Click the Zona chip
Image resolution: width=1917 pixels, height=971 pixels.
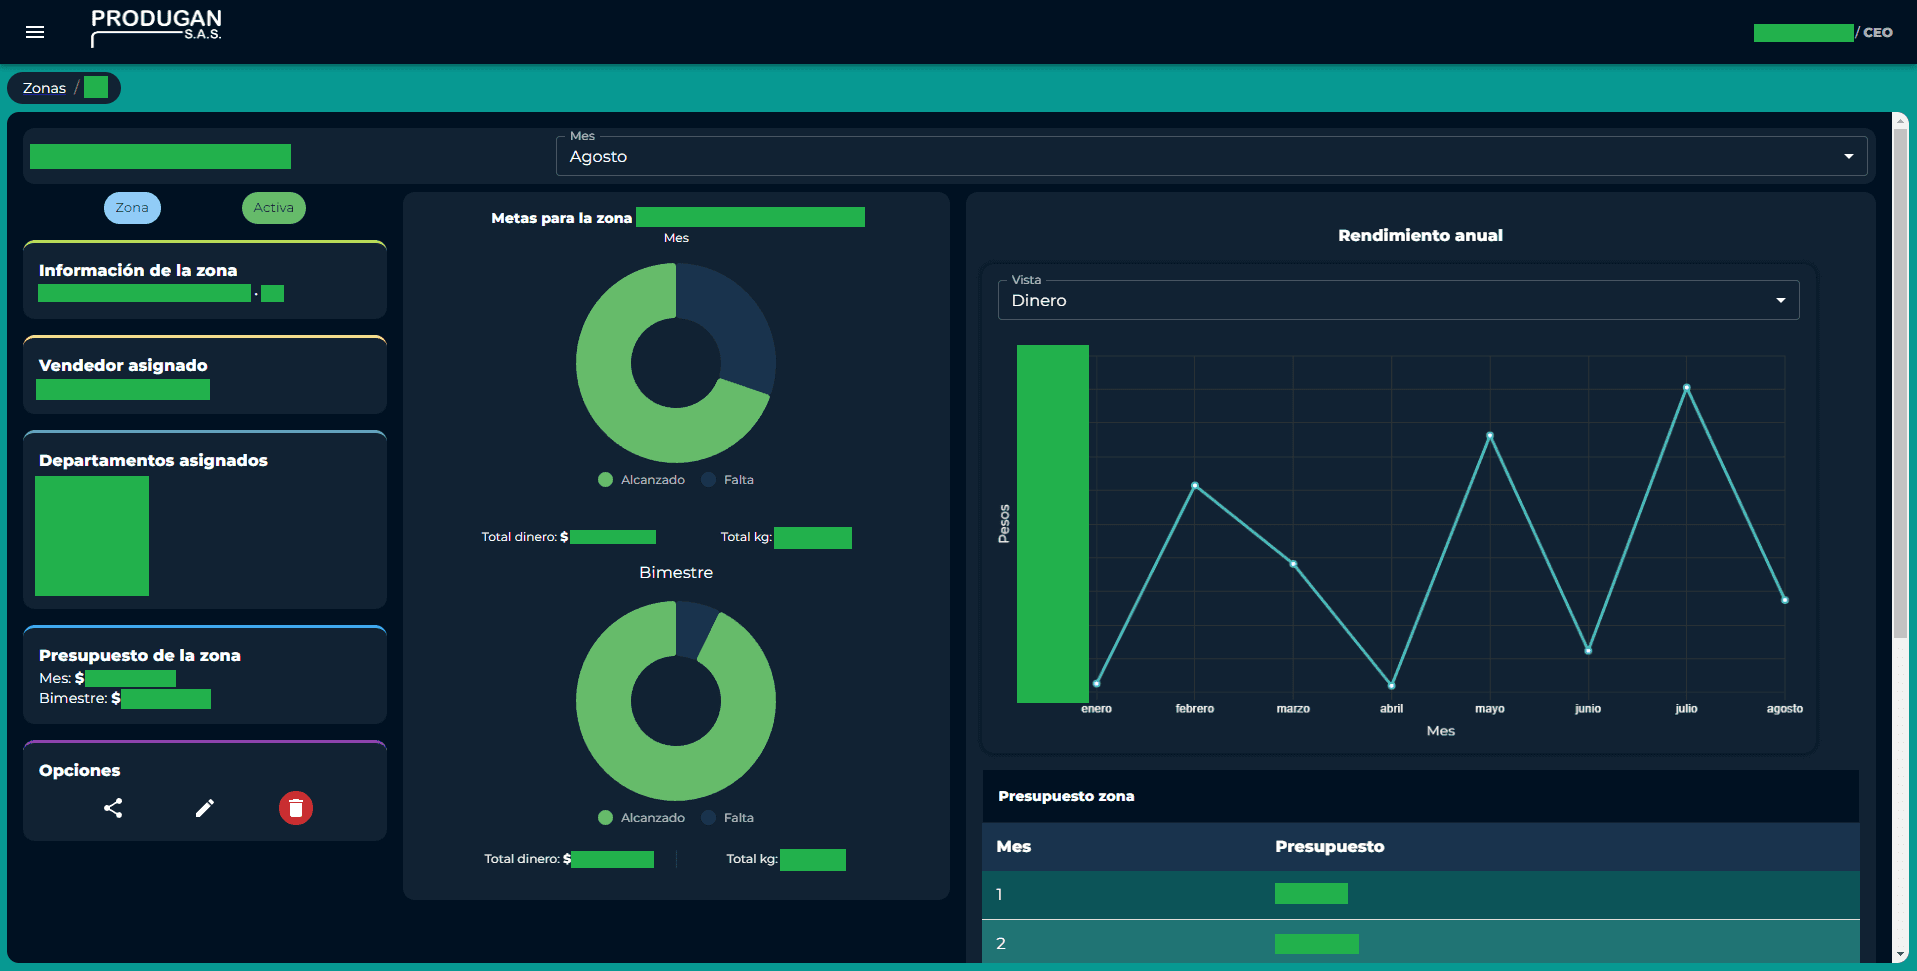pos(132,208)
